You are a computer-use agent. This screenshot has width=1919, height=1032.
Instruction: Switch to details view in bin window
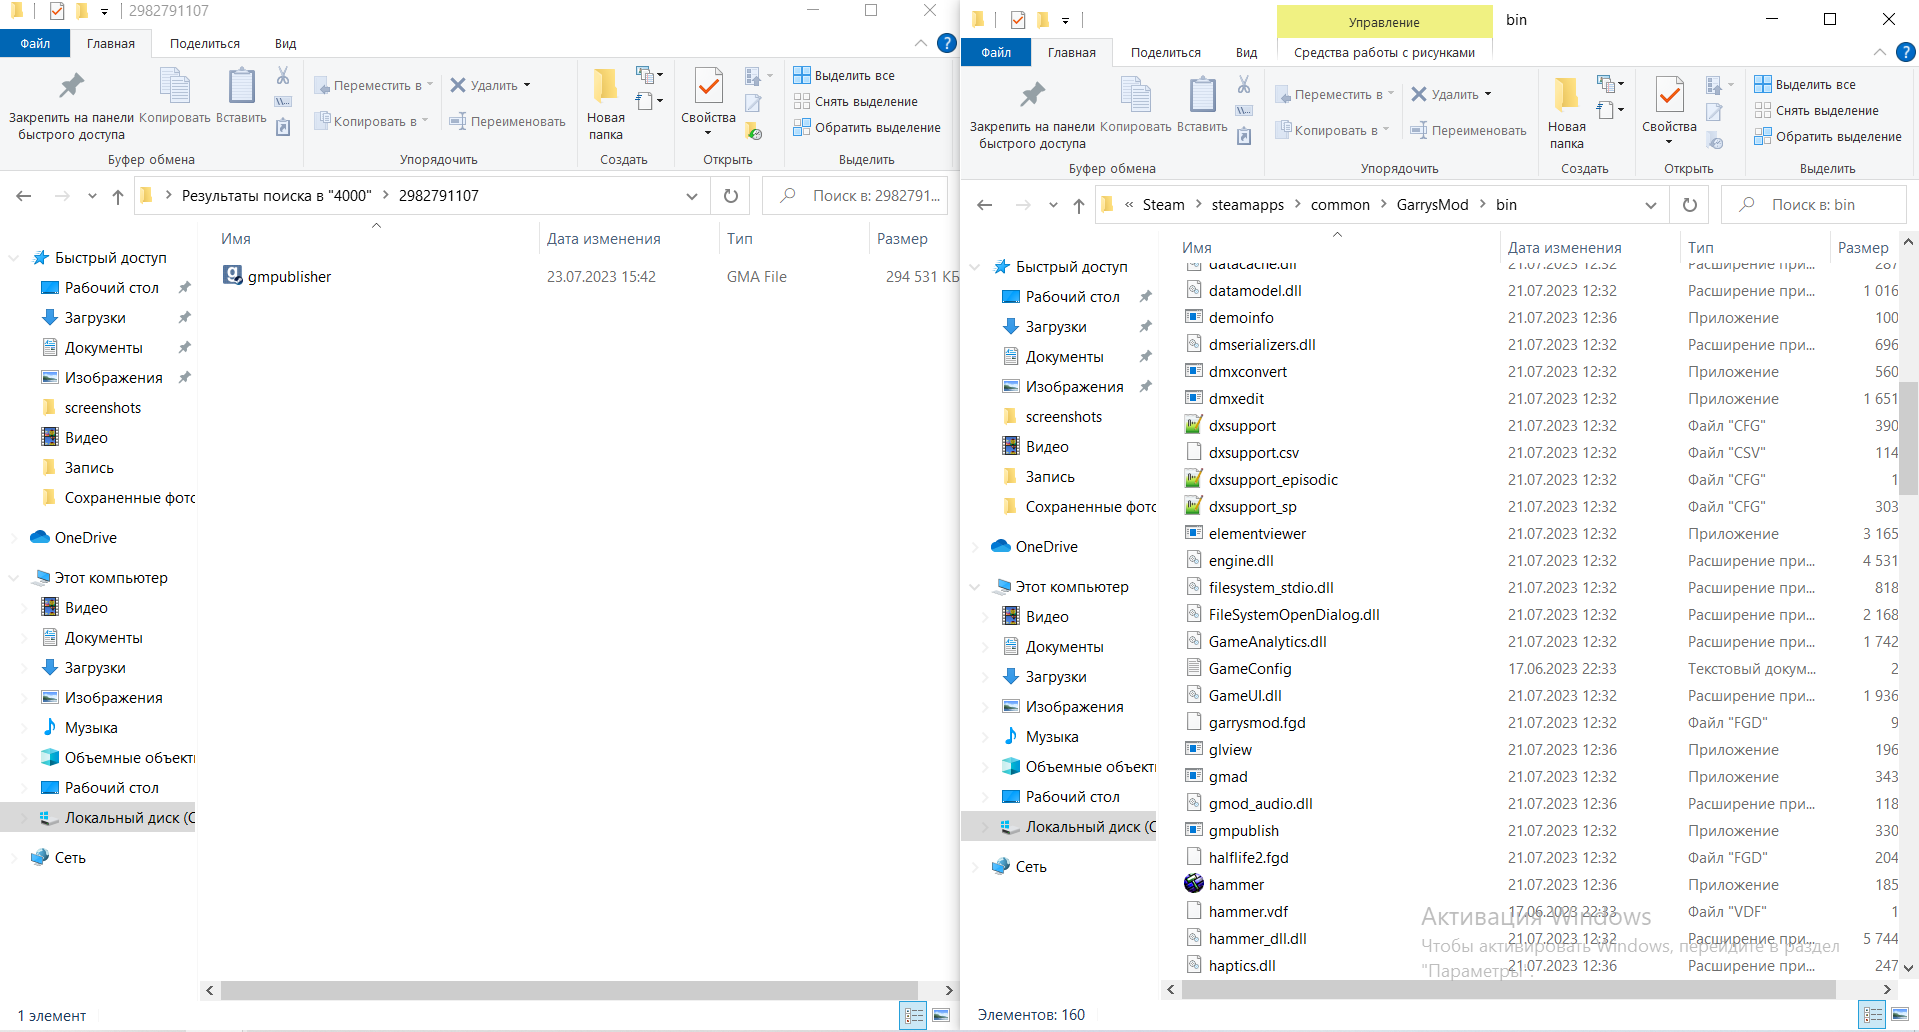pos(1873,1015)
